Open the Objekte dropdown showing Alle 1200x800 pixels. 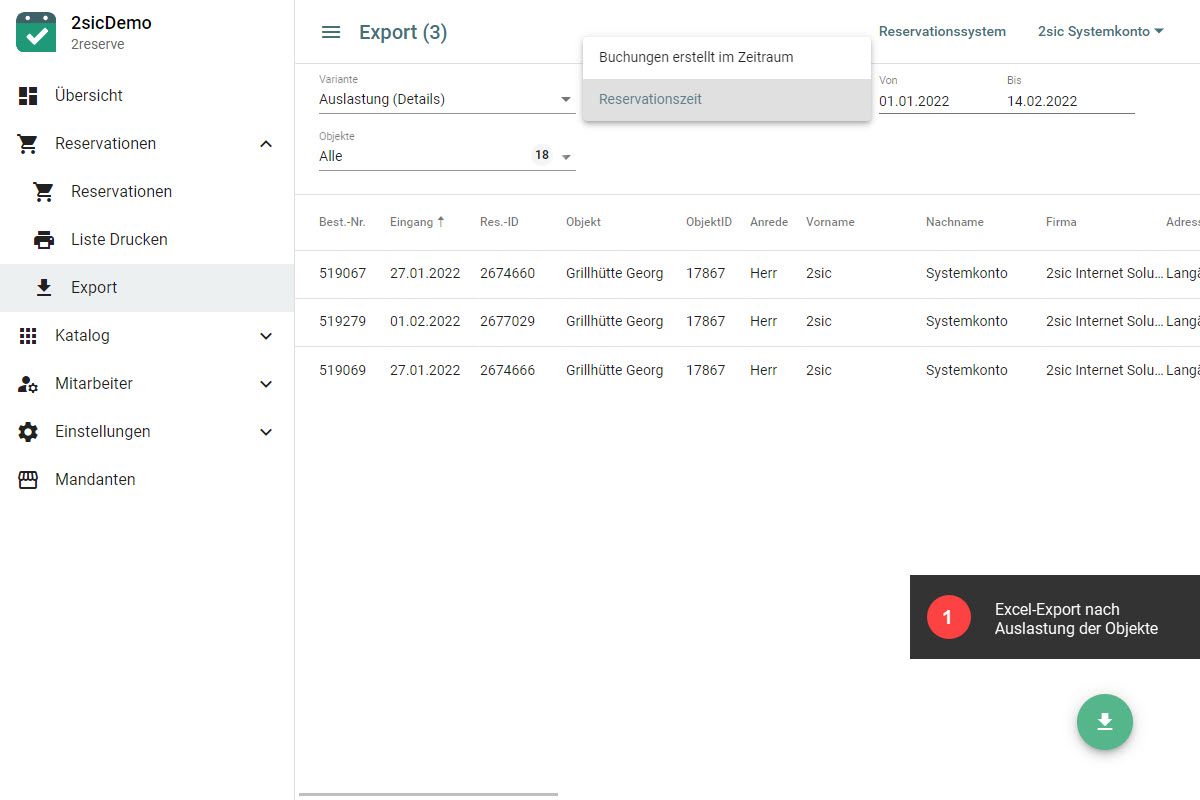[x=446, y=156]
